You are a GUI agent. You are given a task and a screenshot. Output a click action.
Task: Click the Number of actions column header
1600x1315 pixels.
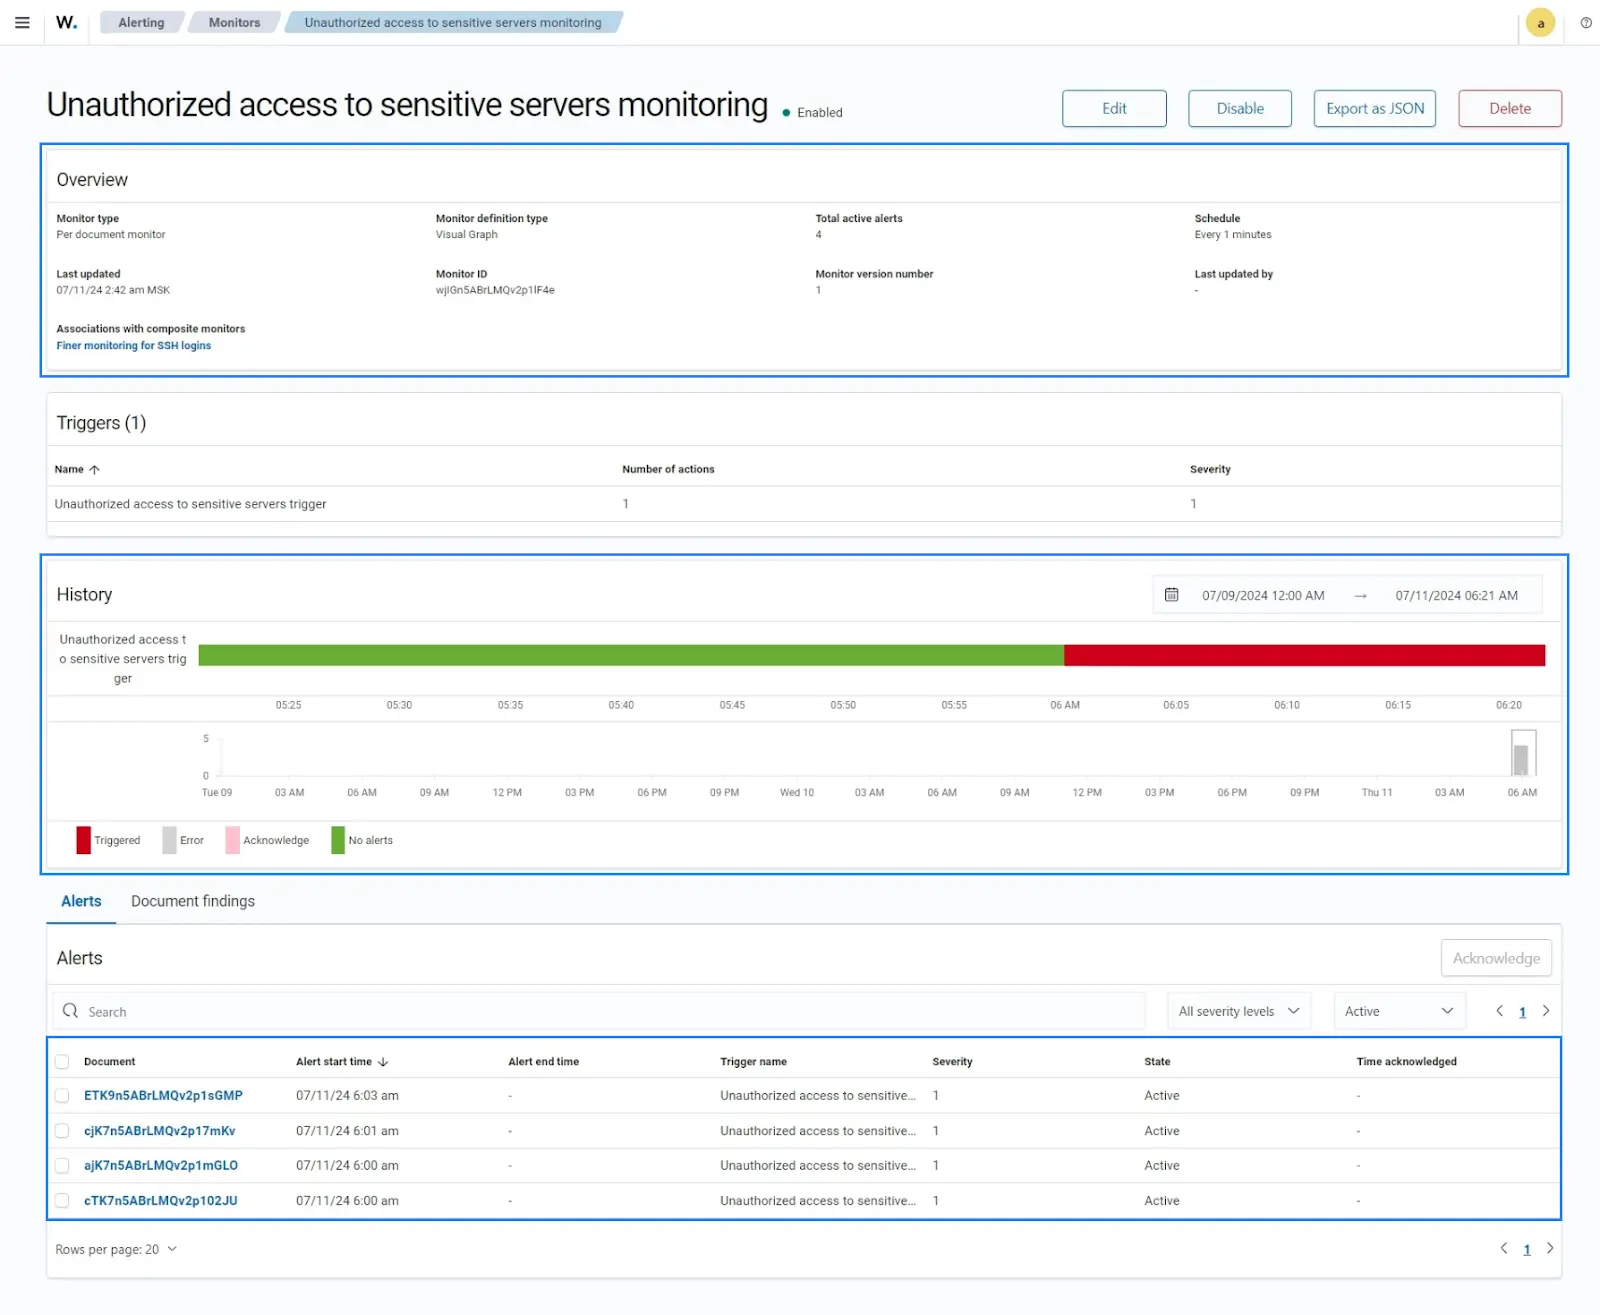pyautogui.click(x=668, y=469)
